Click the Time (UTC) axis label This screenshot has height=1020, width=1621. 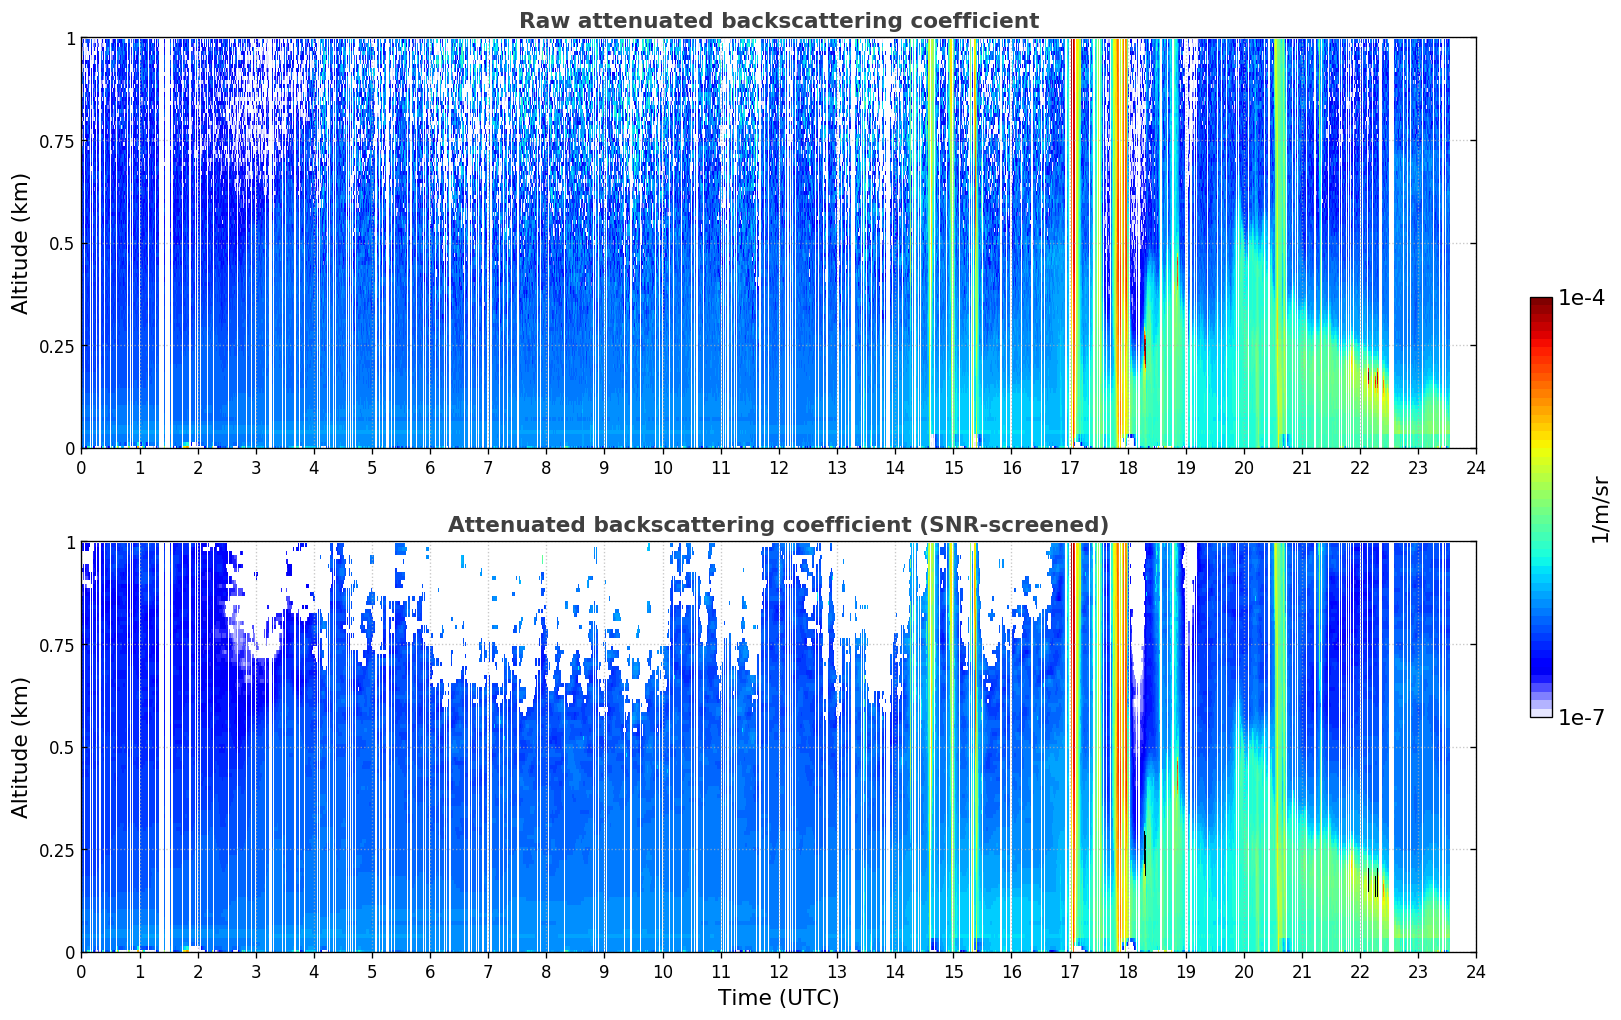click(778, 998)
